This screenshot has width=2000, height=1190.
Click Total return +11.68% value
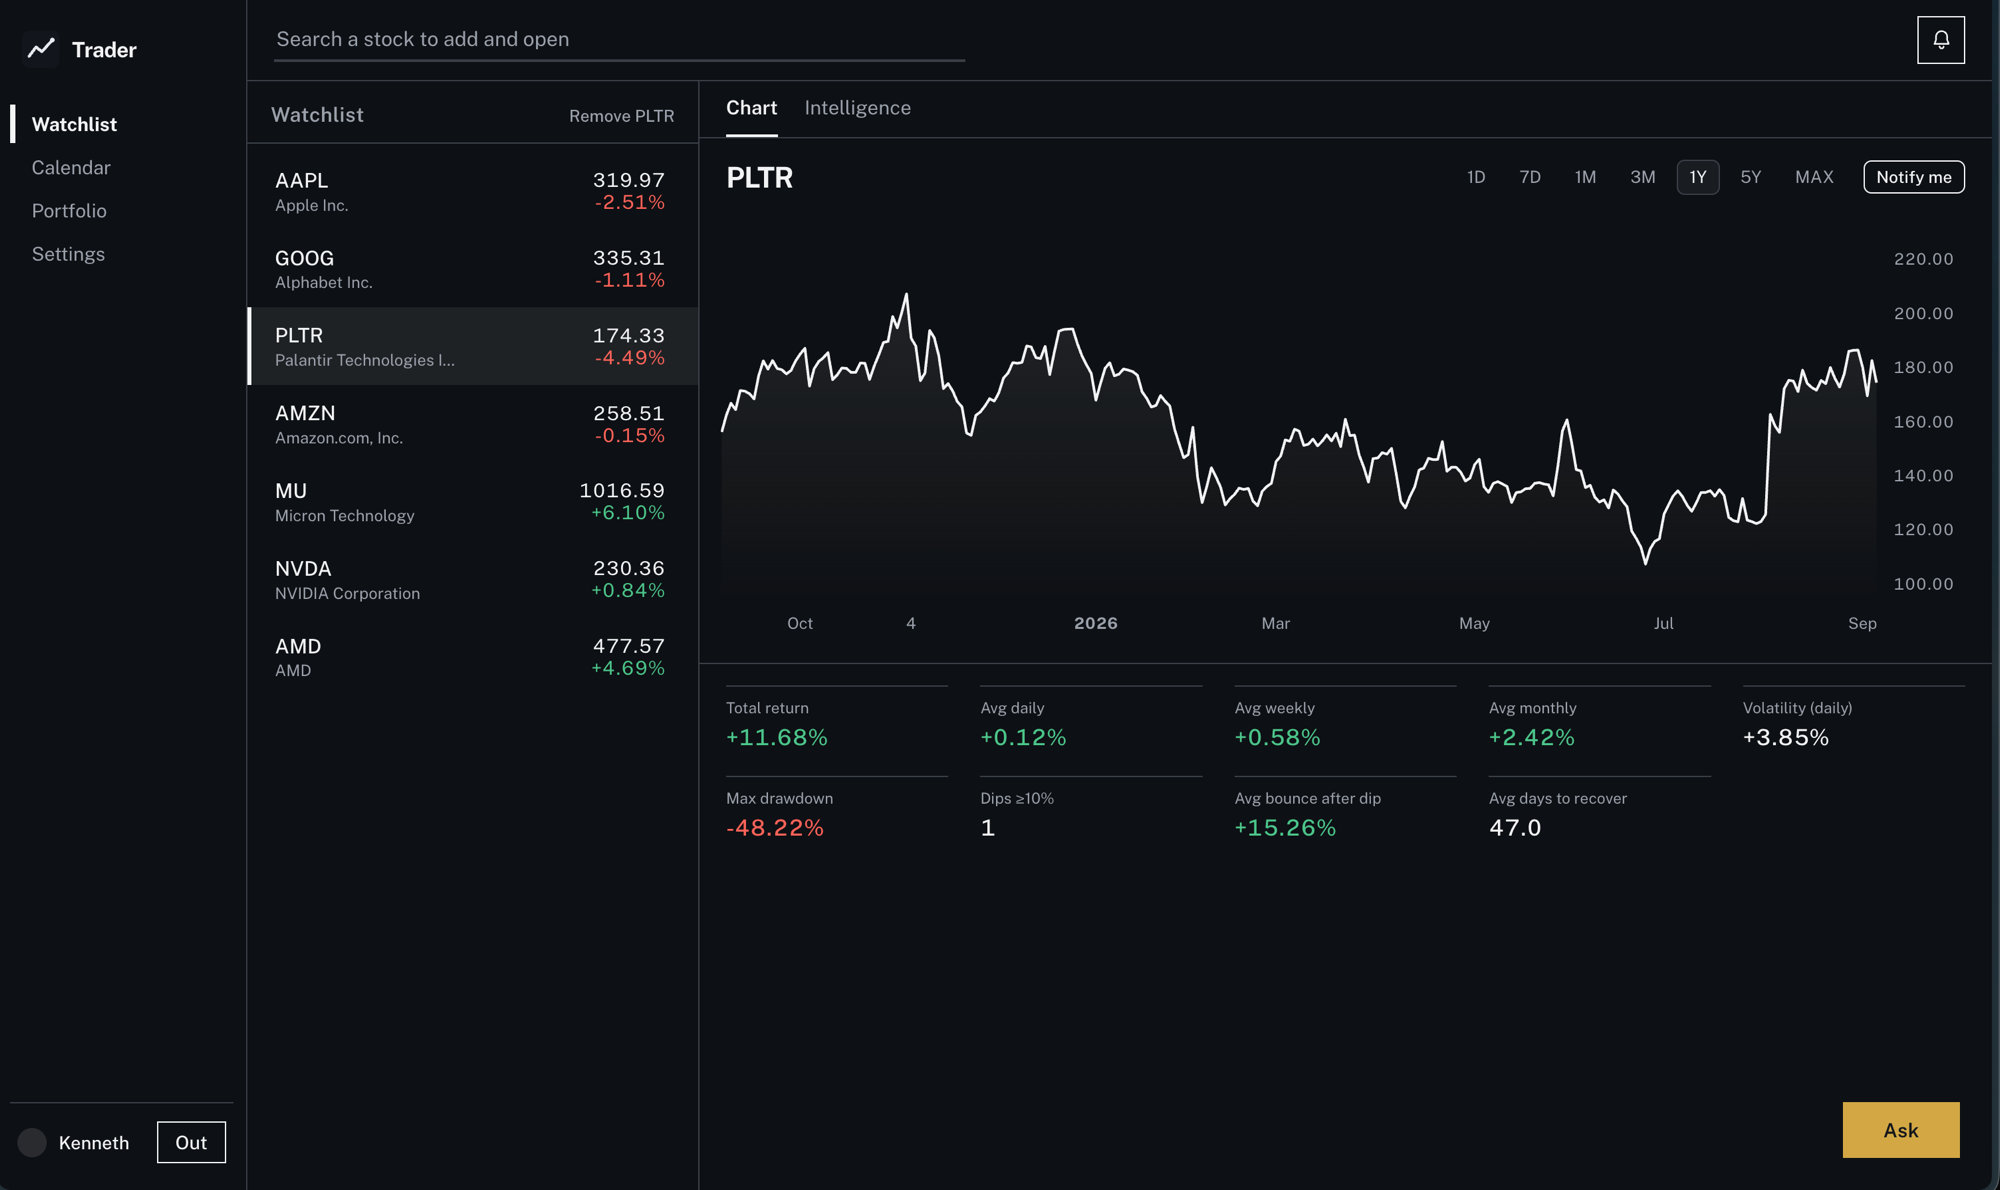pyautogui.click(x=776, y=737)
